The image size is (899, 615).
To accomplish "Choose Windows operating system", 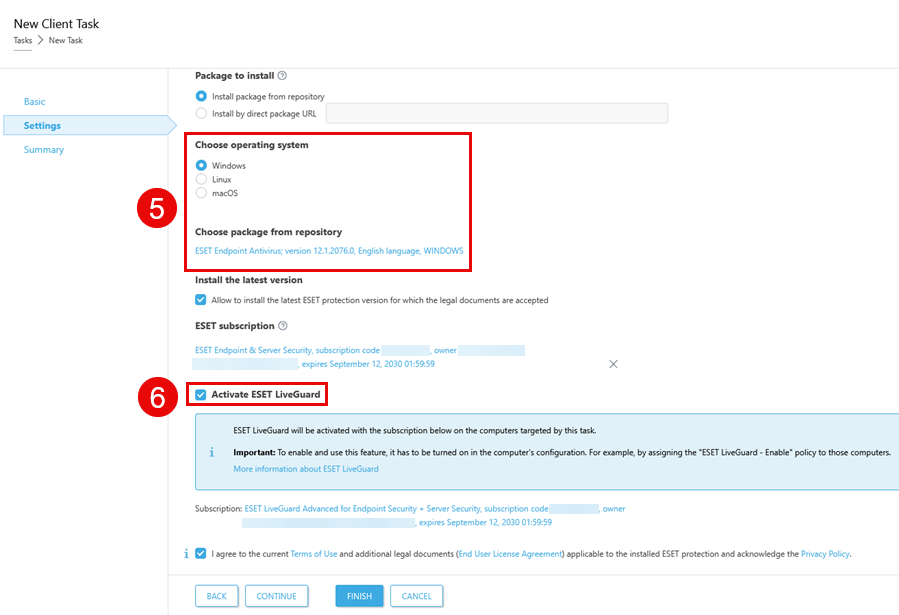I will point(201,165).
